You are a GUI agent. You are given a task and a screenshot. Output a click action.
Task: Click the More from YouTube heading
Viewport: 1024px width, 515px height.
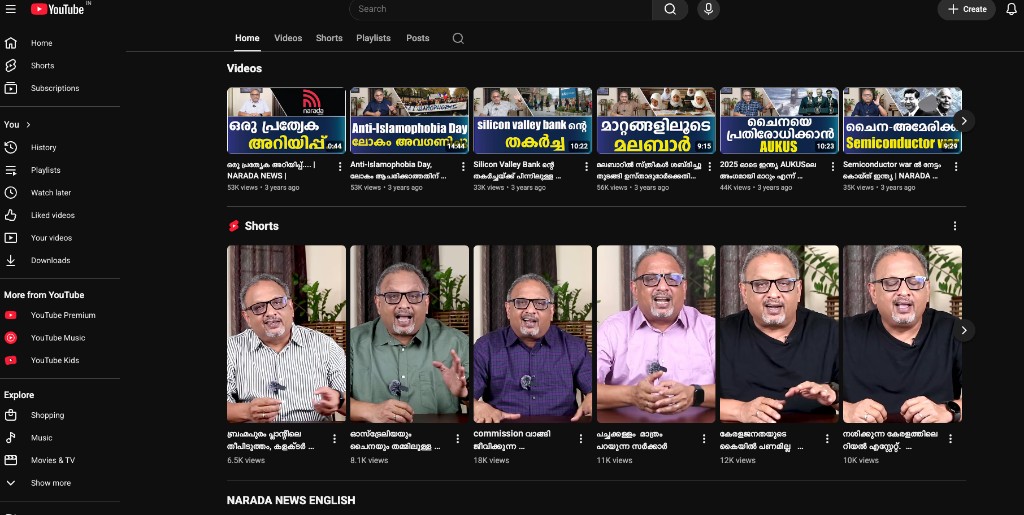coord(44,295)
